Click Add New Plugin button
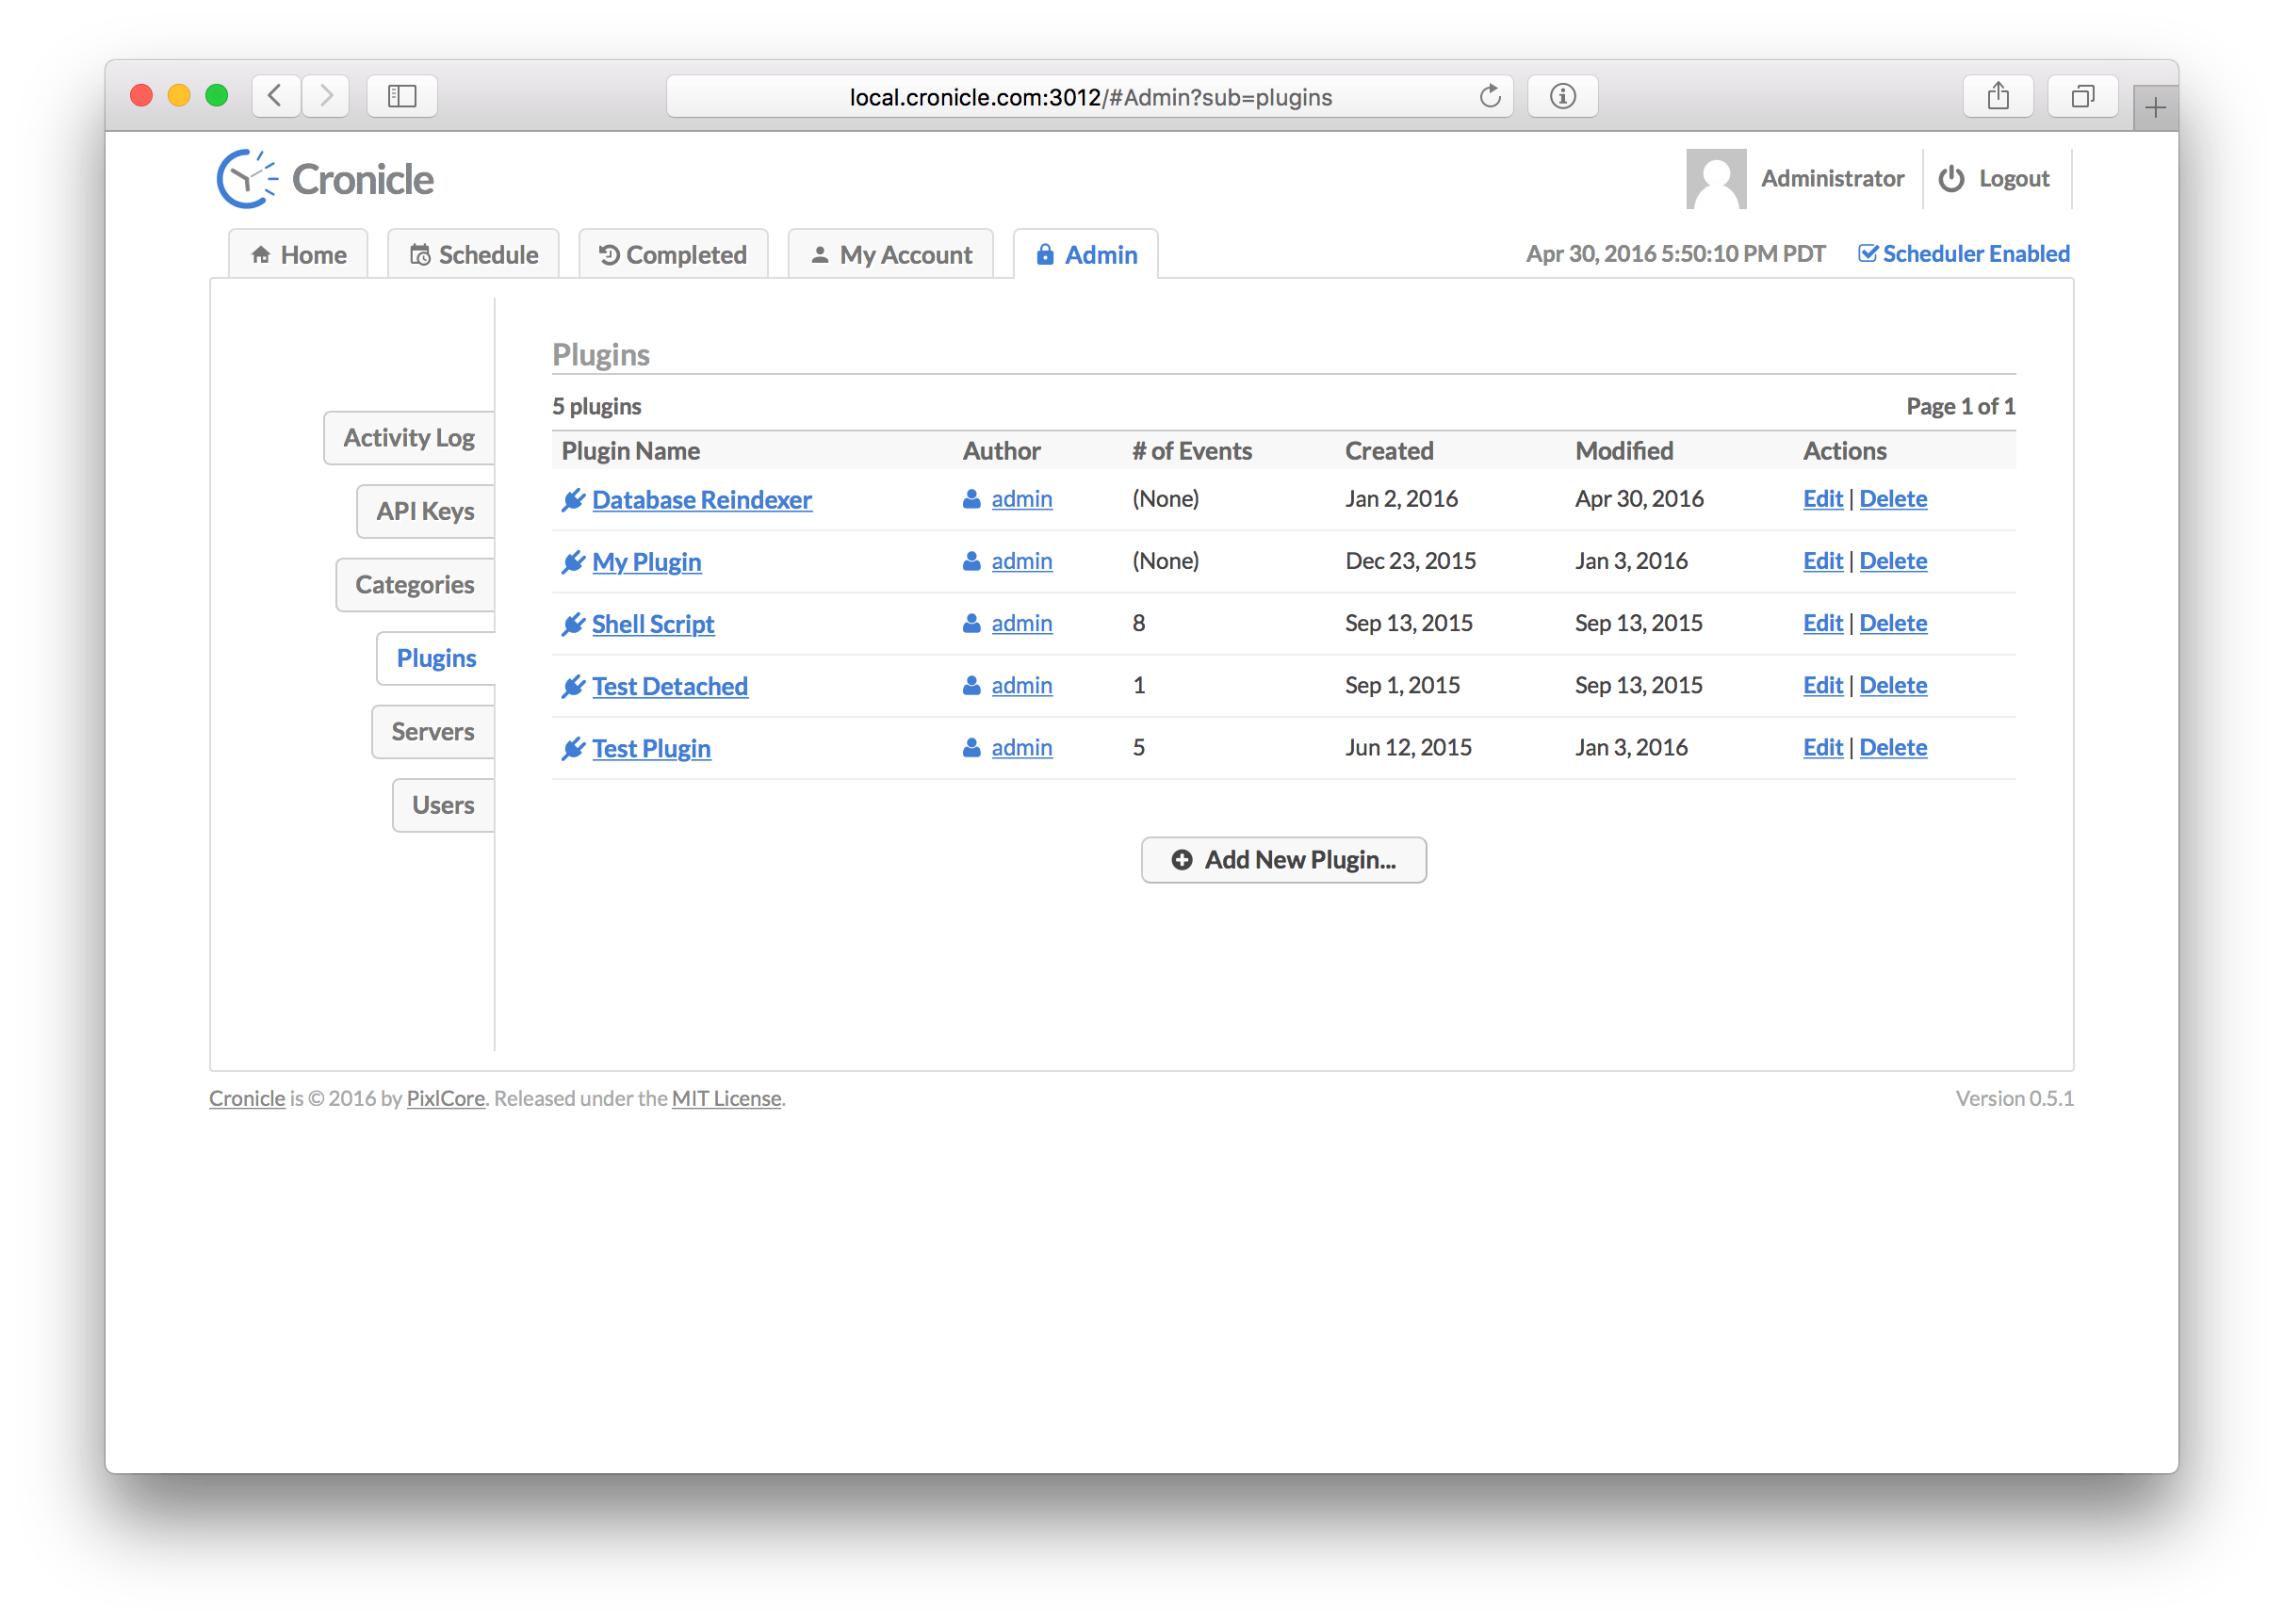The height and width of the screenshot is (1624, 2284). pyautogui.click(x=1285, y=859)
